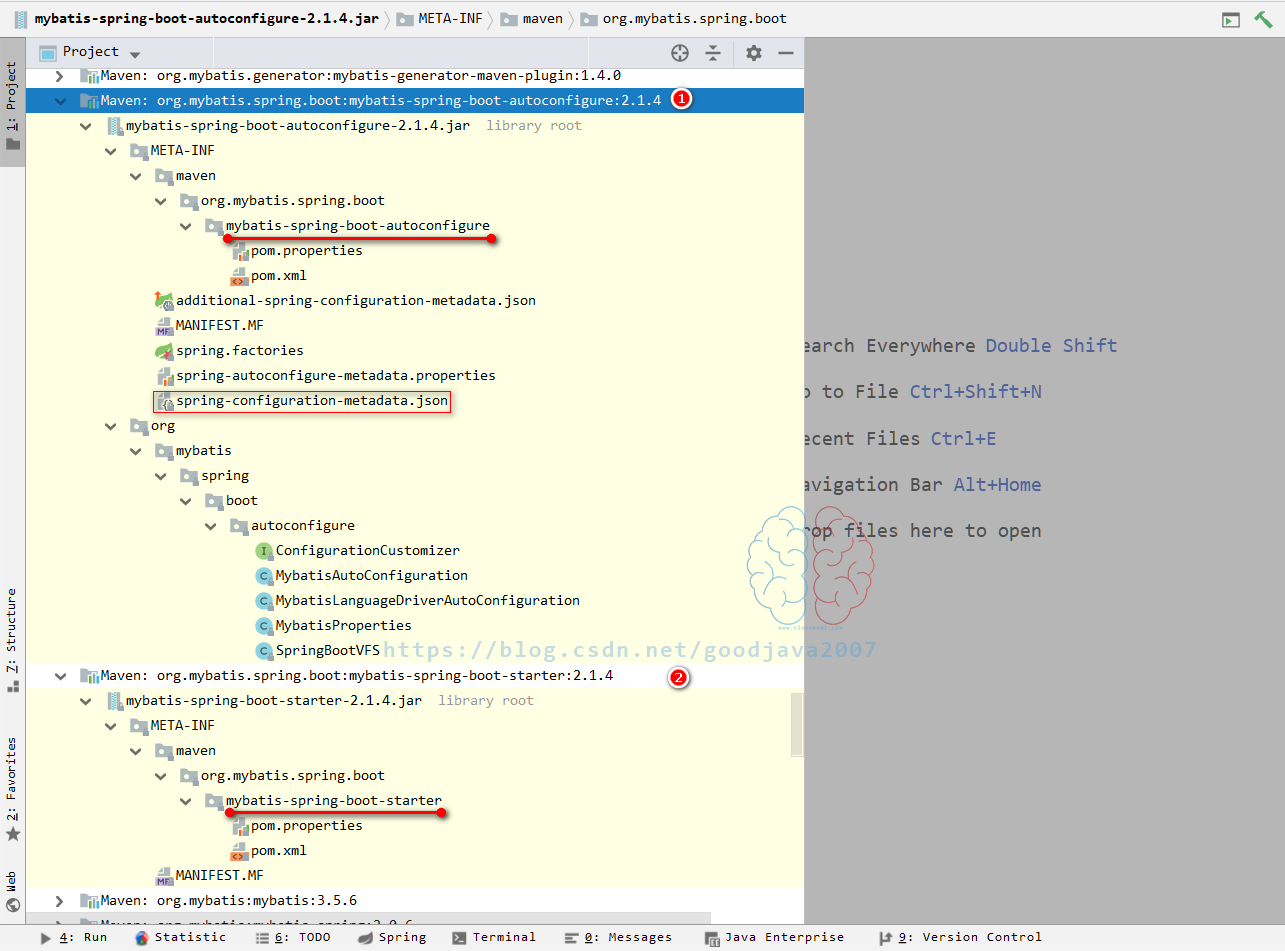The width and height of the screenshot is (1285, 951).
Task: Click maven breadcrumb in navigation bar
Action: pyautogui.click(x=533, y=19)
